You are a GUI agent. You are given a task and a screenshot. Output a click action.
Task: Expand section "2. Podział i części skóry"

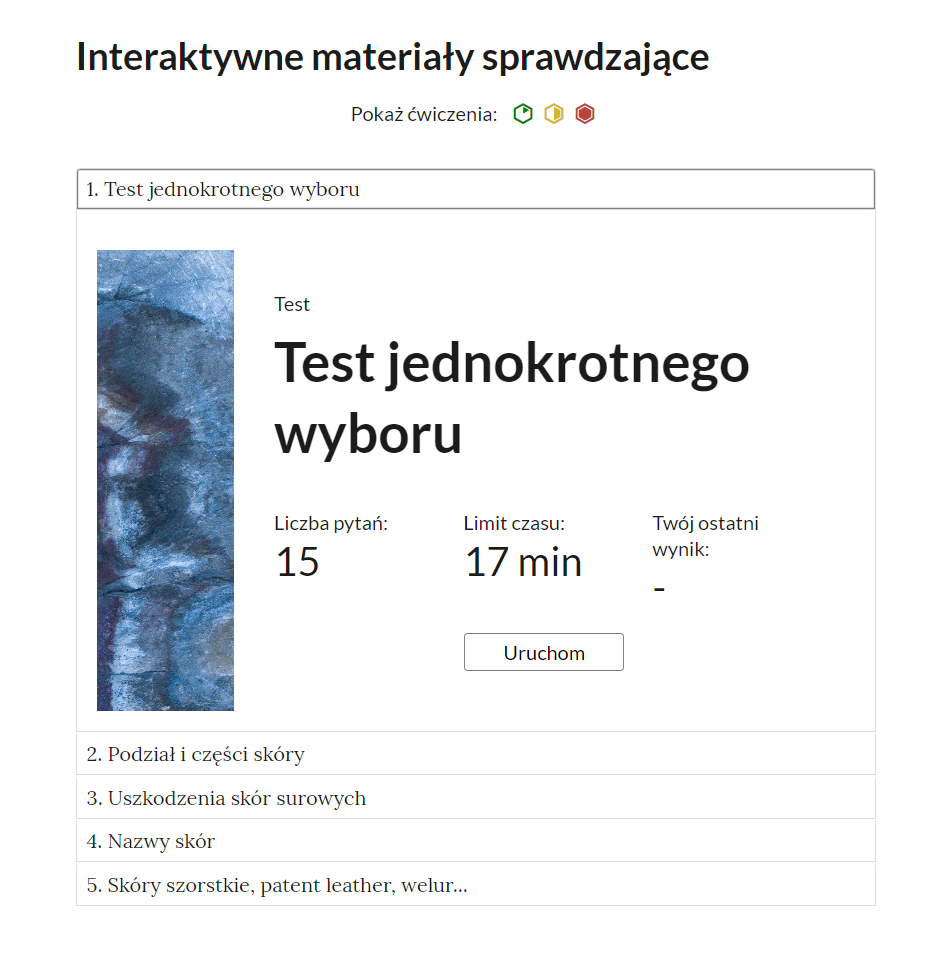476,753
